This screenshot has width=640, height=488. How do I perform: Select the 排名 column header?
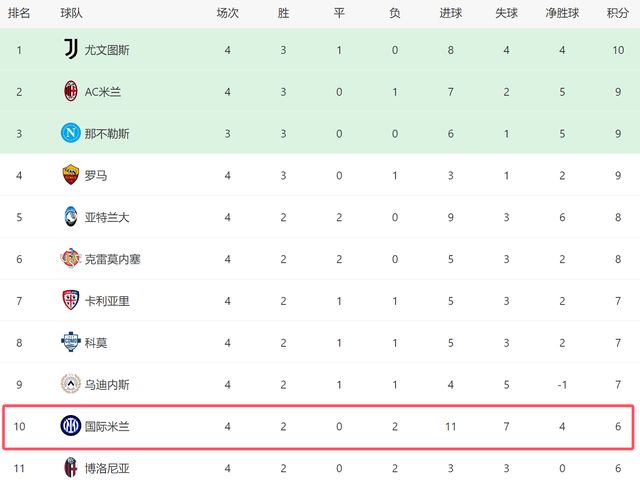click(x=20, y=14)
